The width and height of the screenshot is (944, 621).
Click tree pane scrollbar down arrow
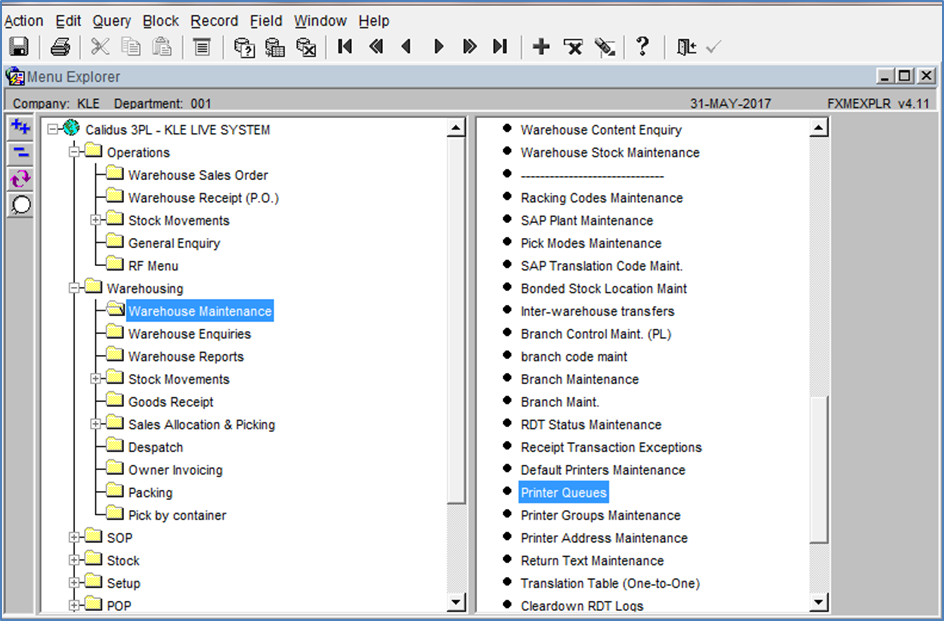pos(456,602)
